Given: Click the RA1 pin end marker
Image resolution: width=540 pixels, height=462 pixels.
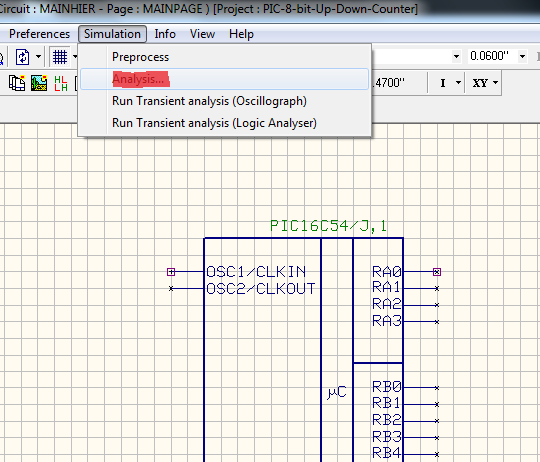Looking at the screenshot, I should tap(437, 288).
